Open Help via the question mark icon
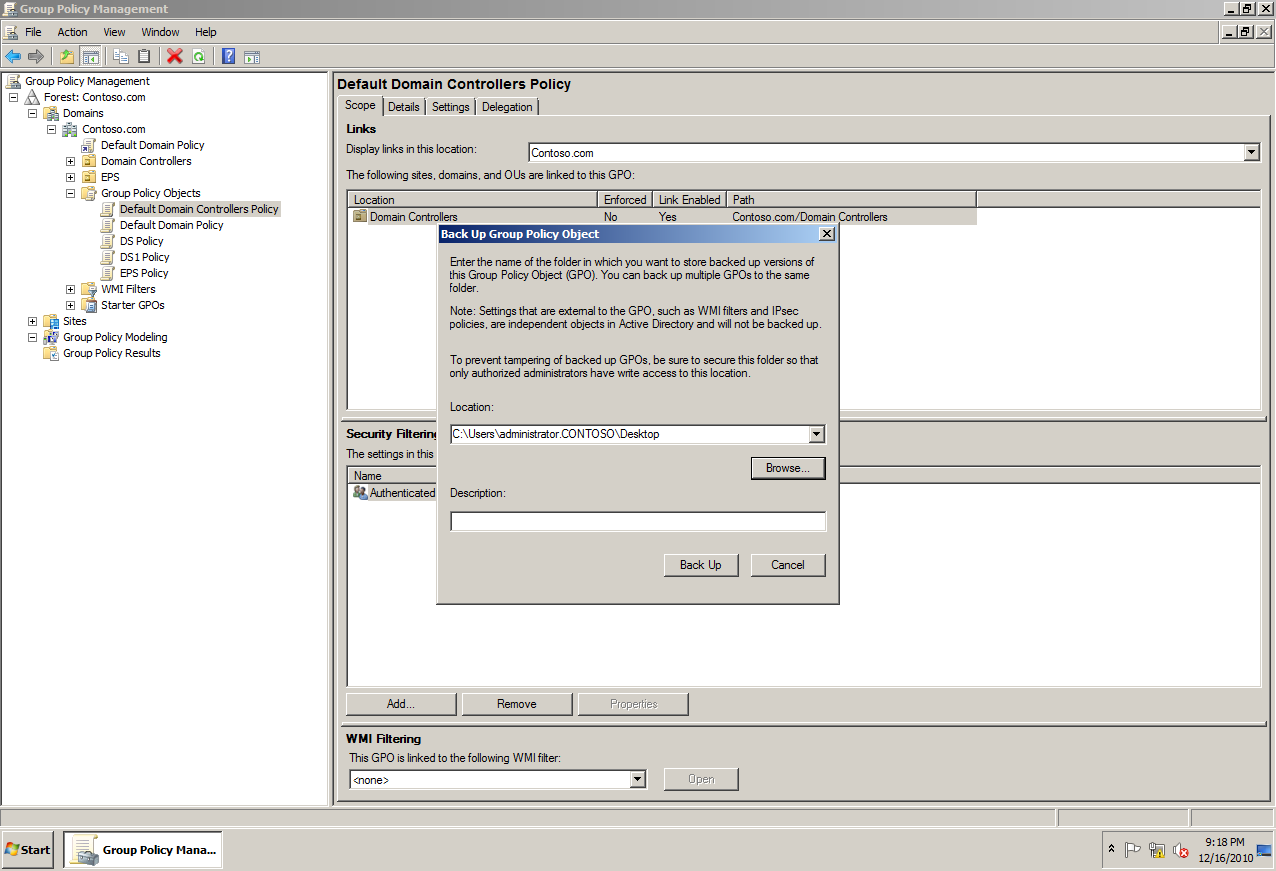Screen dimensions: 1276x871 [x=227, y=56]
